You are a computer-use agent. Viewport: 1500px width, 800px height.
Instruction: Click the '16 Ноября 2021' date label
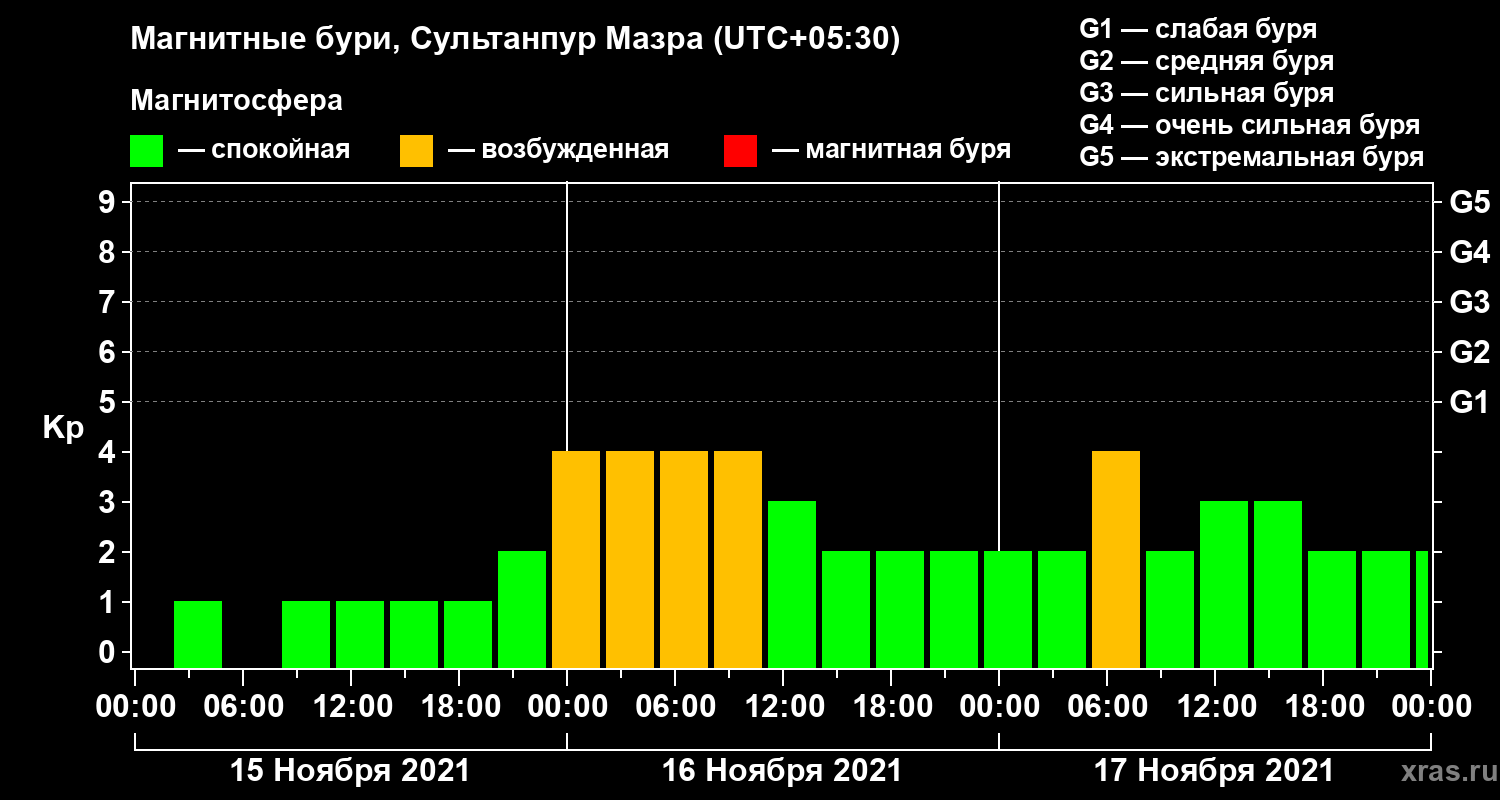(x=782, y=771)
